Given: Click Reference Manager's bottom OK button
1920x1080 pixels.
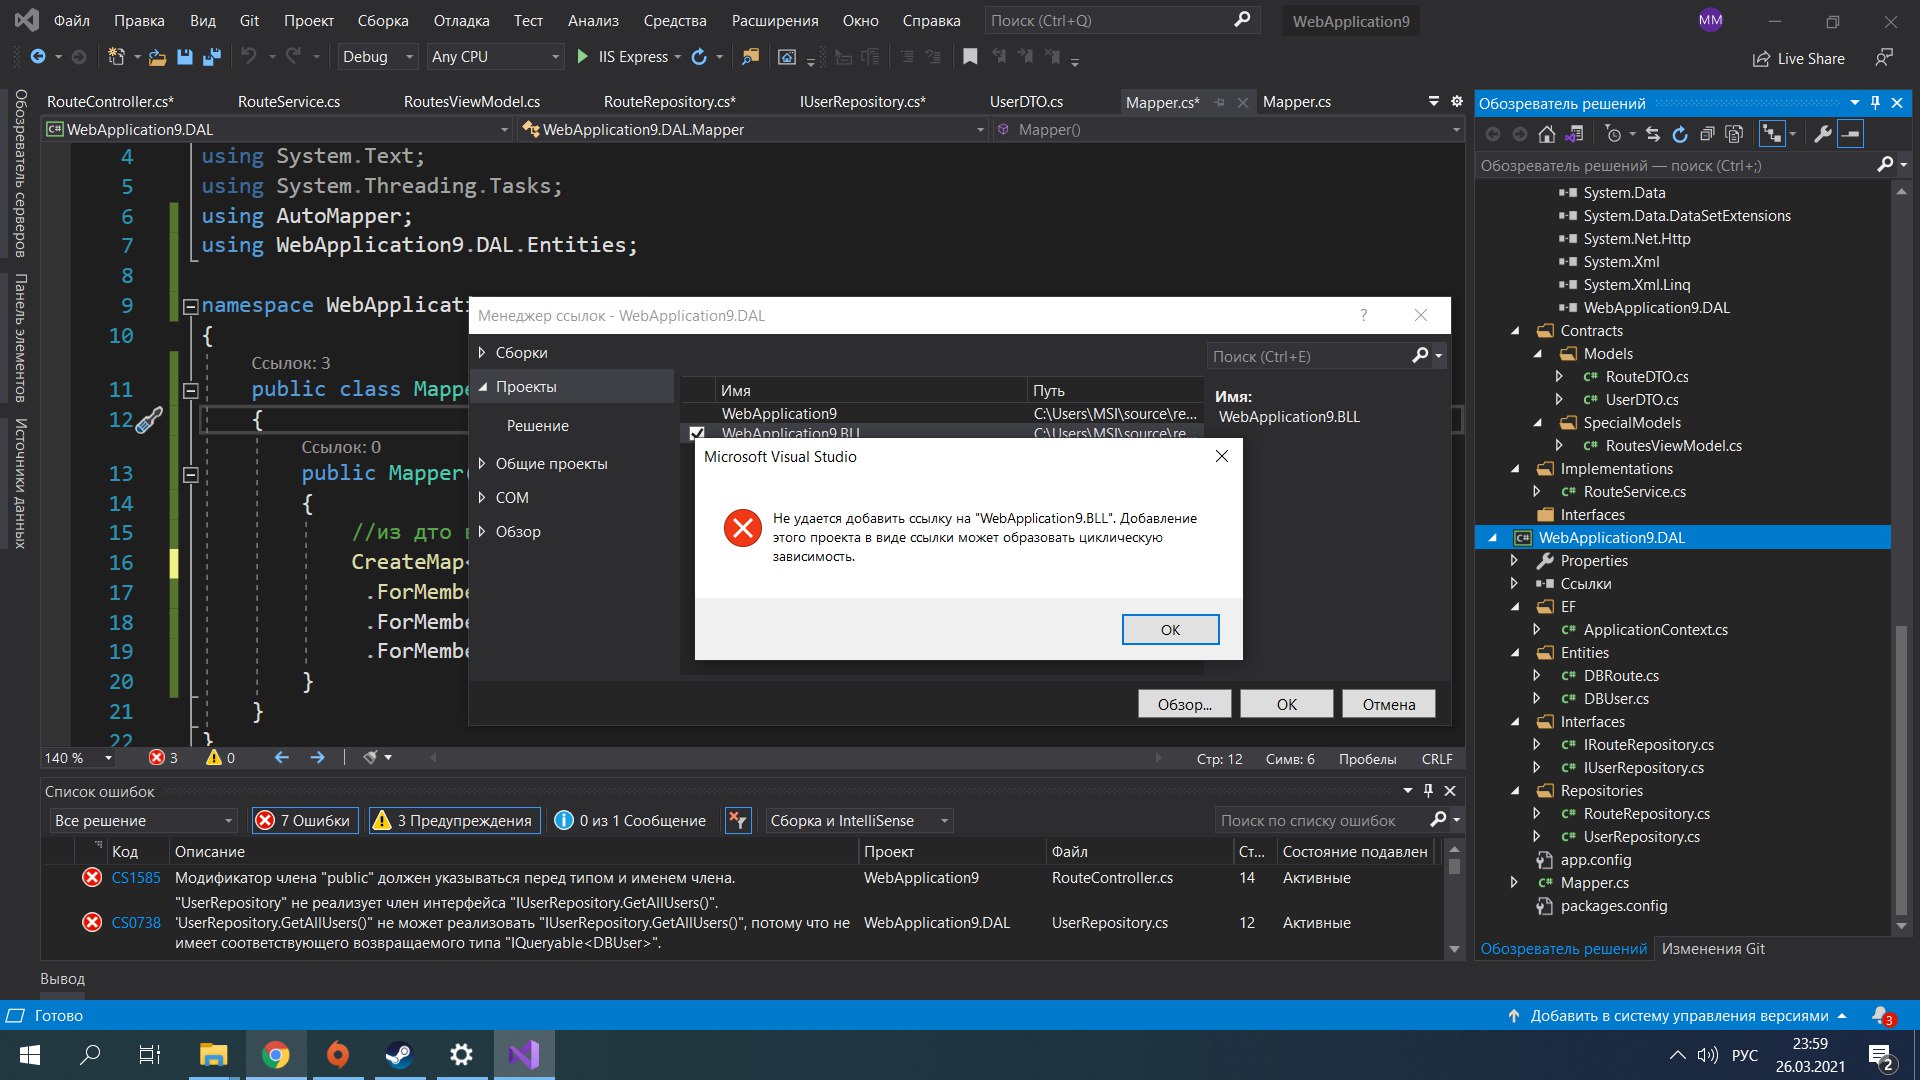Looking at the screenshot, I should click(x=1287, y=704).
